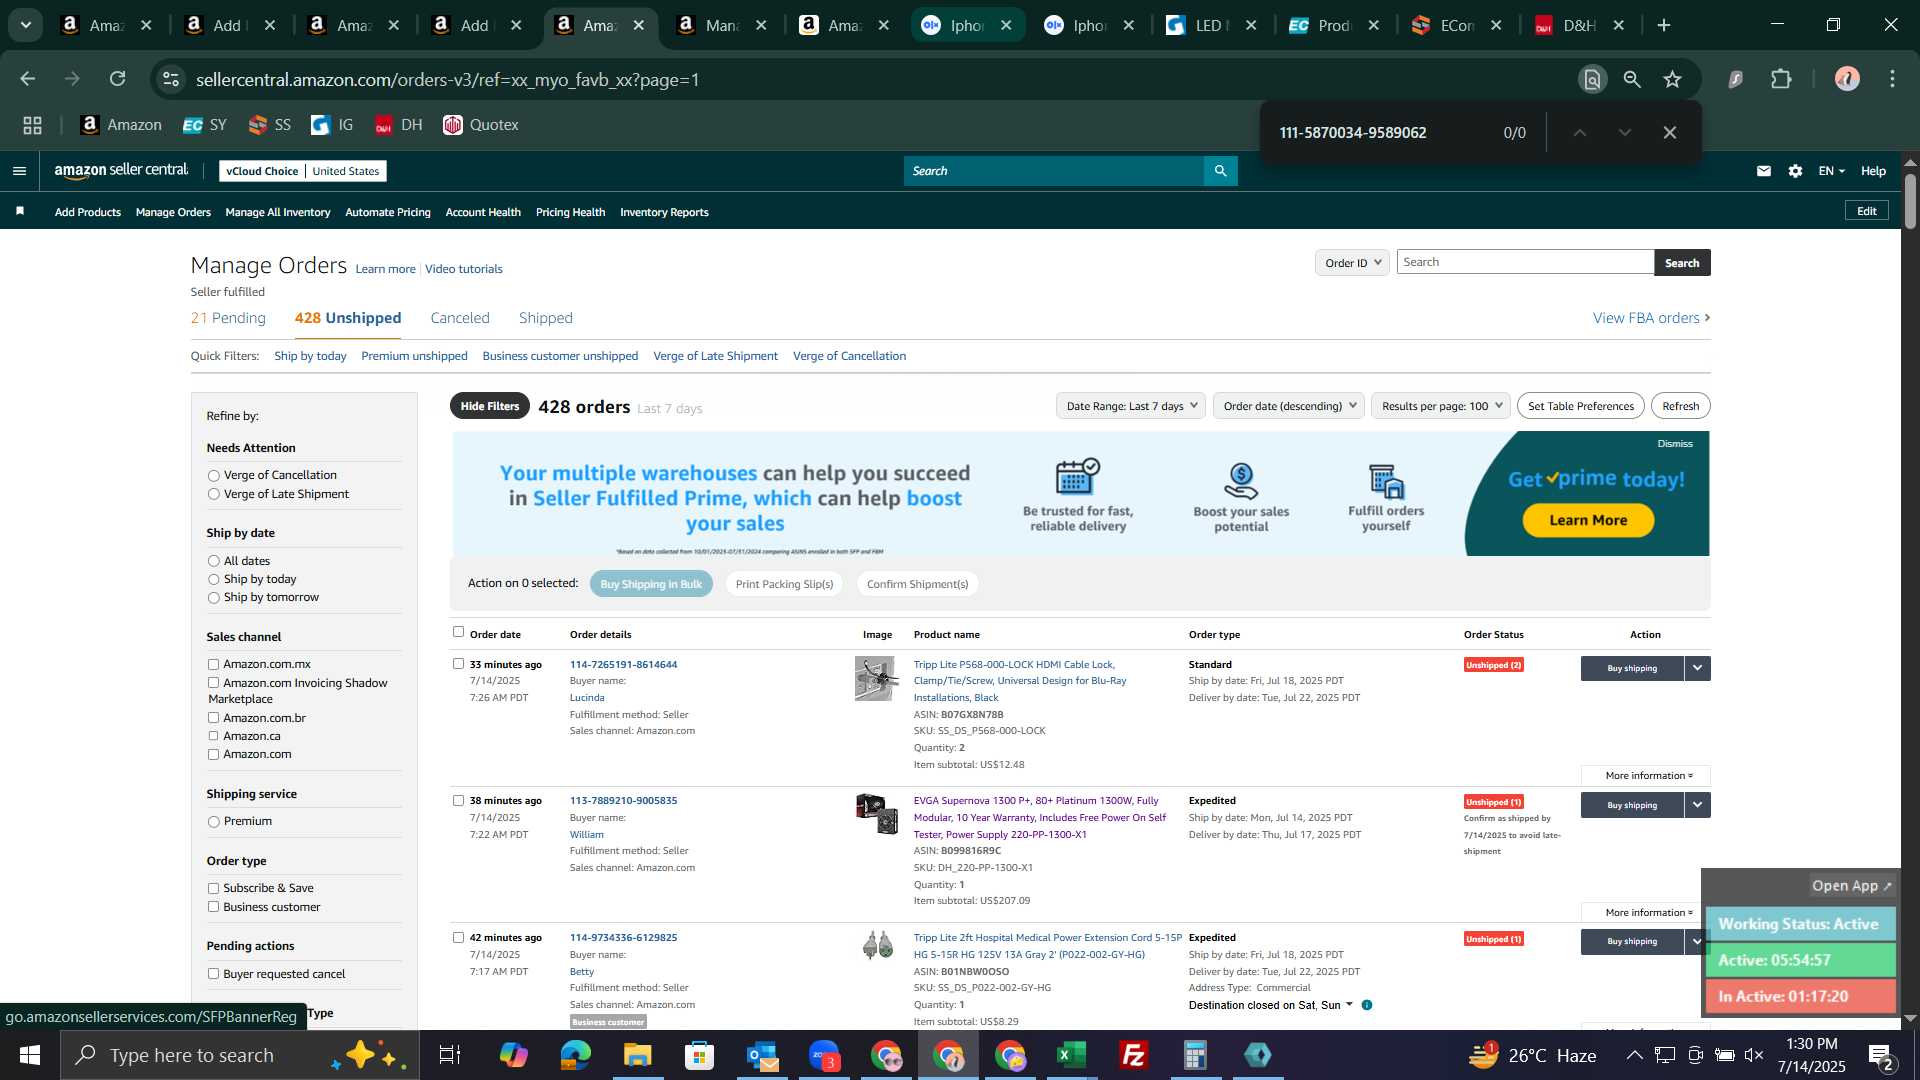
Task: Go to previous find result arrow
Action: [x=1580, y=132]
